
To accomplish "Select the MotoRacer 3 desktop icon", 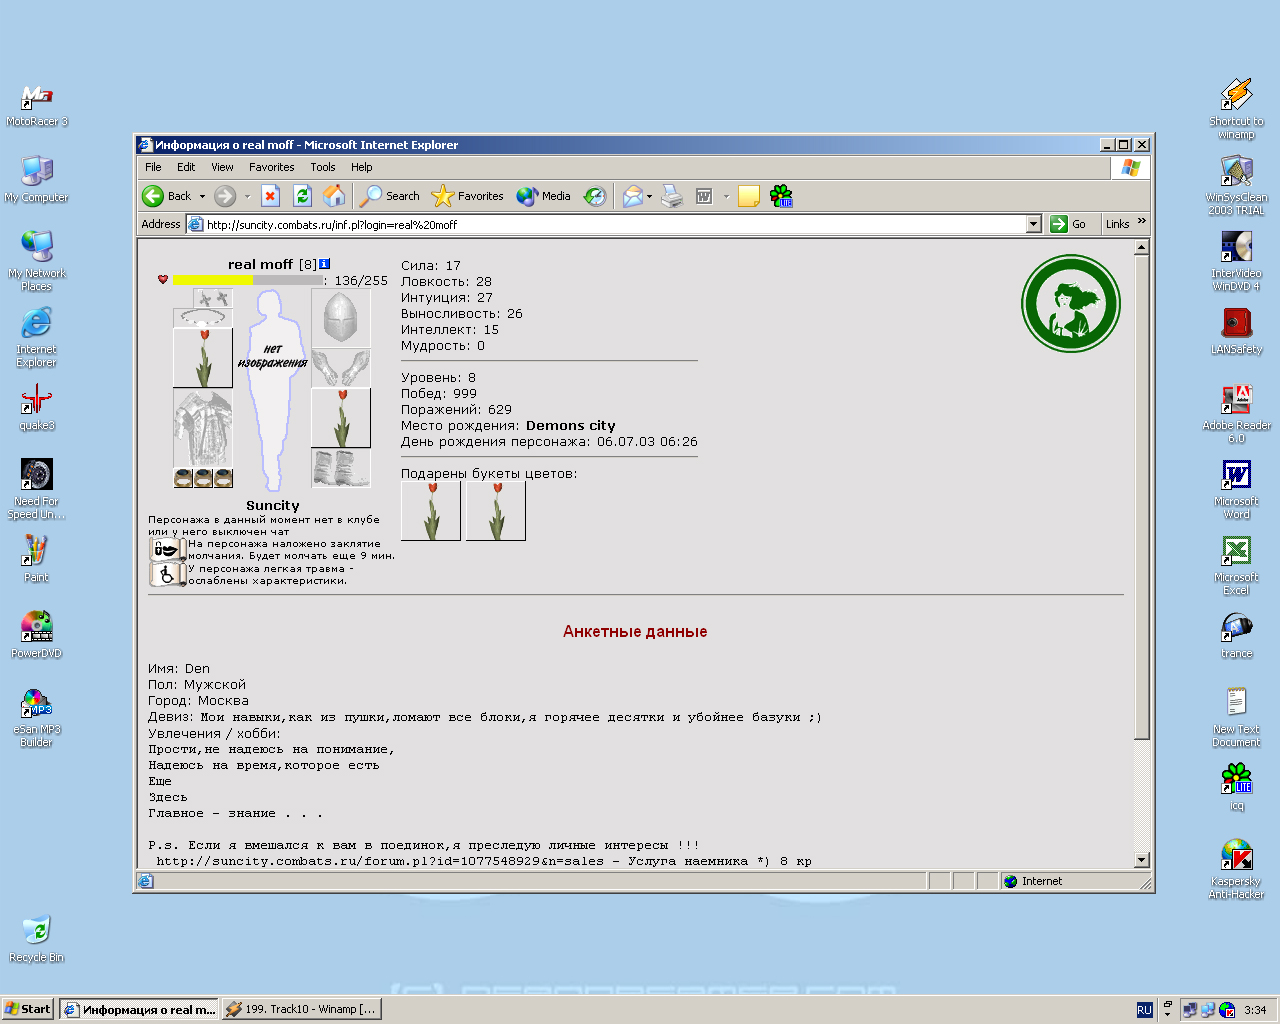I will (x=37, y=105).
